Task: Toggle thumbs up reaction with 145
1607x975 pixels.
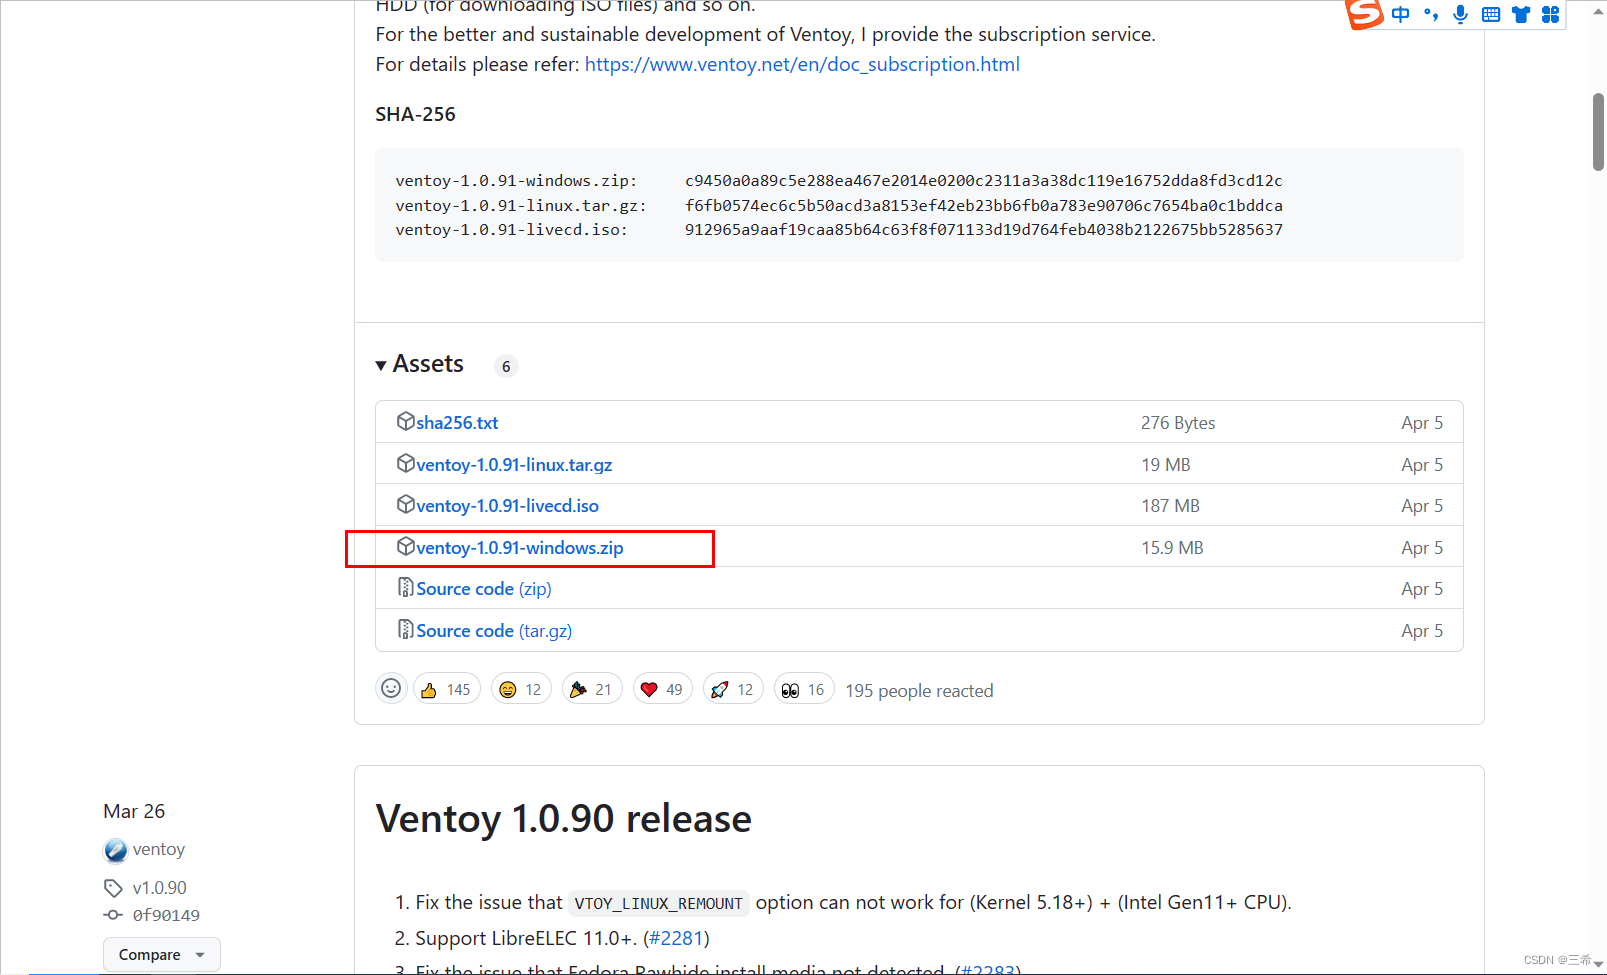Action: [x=447, y=689]
